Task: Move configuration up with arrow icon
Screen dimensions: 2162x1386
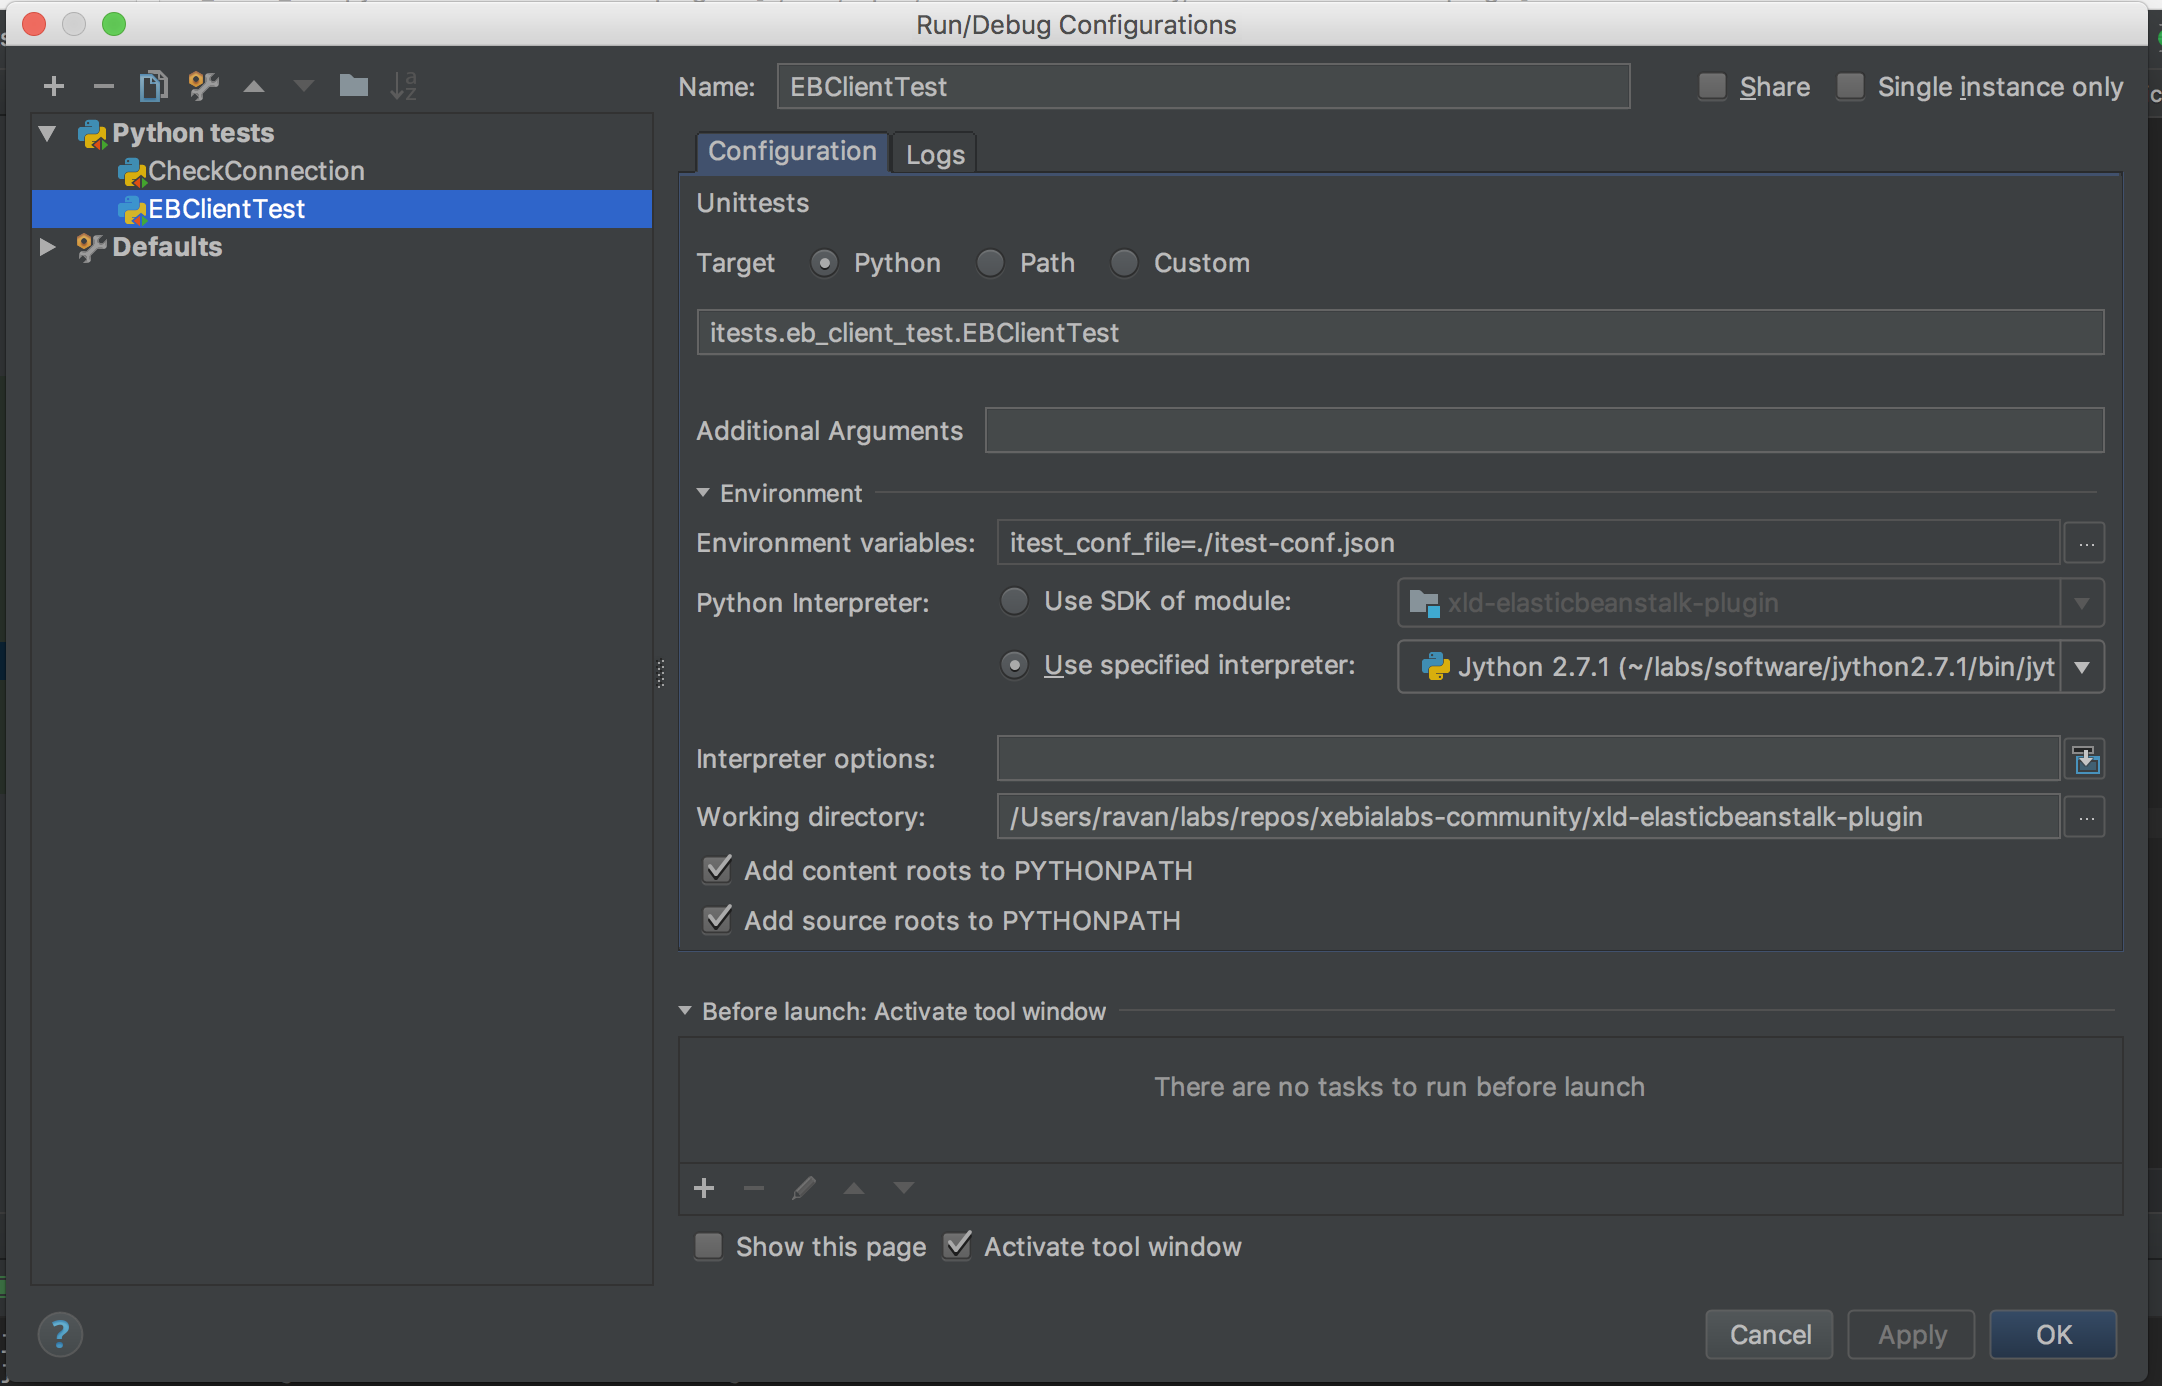Action: [x=254, y=87]
